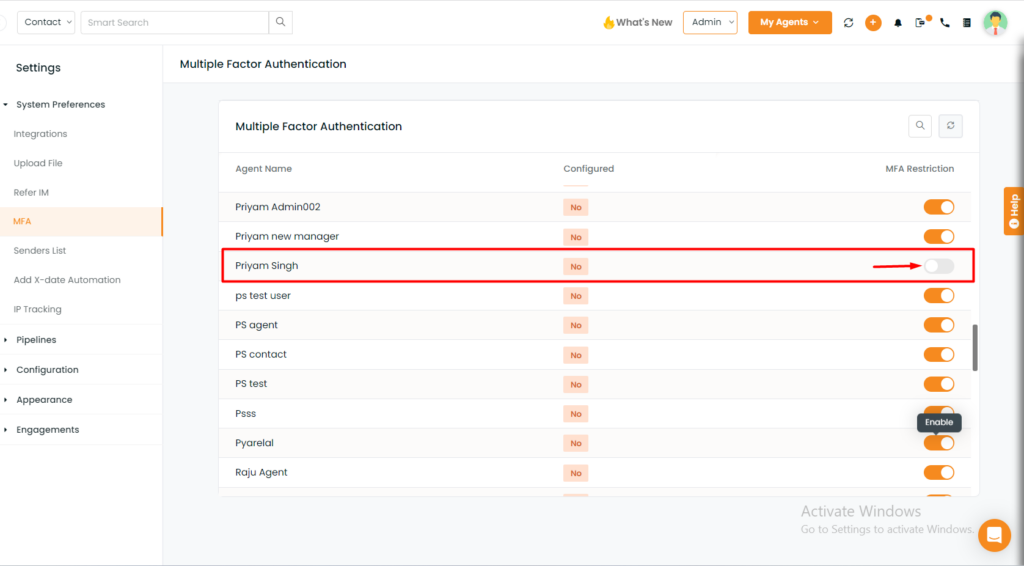Open the notifications bell icon
1024x566 pixels.
click(898, 23)
